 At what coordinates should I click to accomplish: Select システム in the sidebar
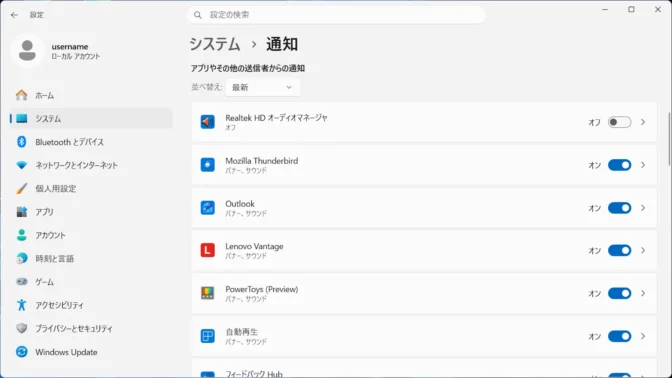(91, 119)
